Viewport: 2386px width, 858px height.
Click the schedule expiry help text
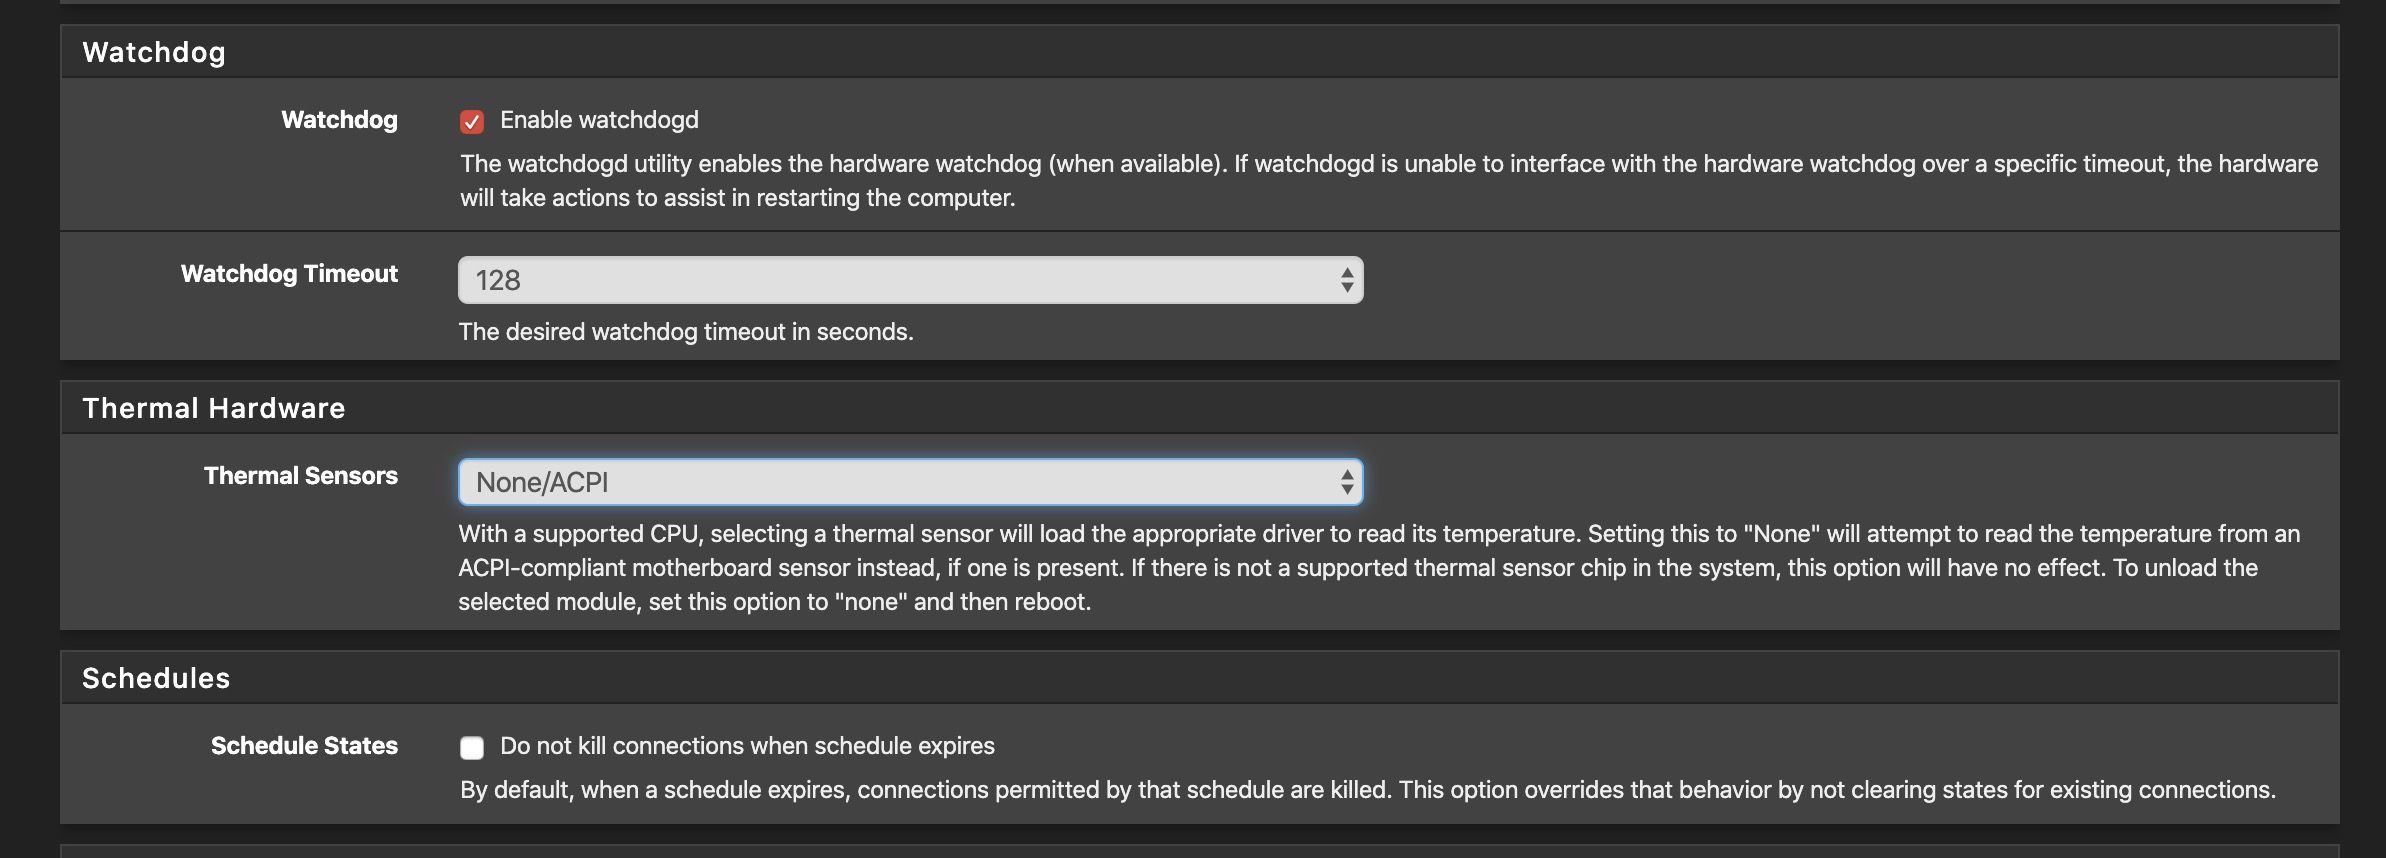tap(1367, 790)
